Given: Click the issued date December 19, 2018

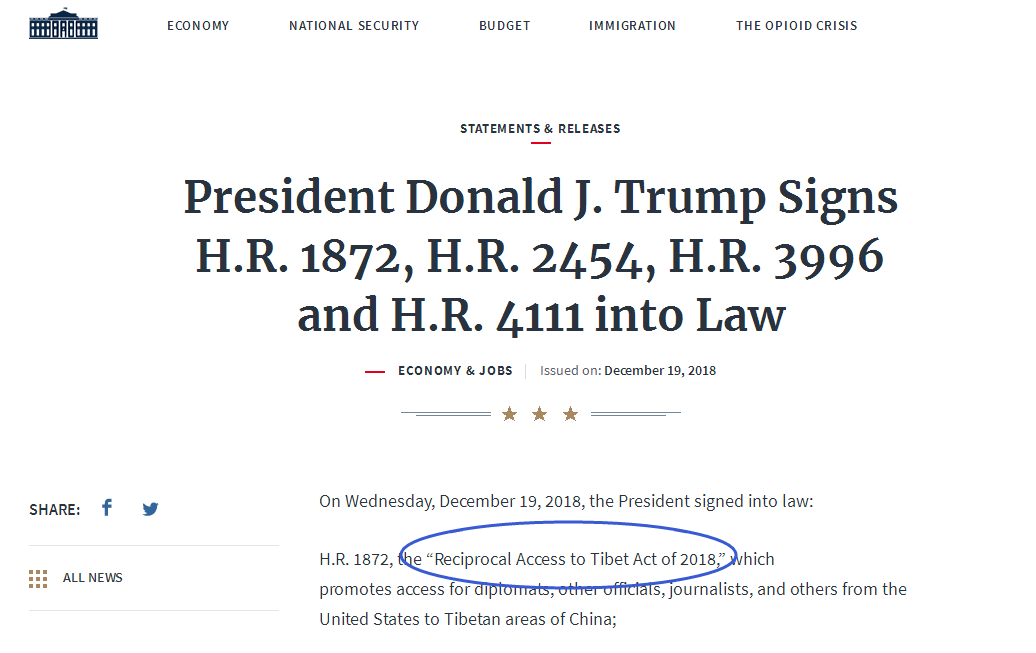Looking at the screenshot, I should 660,371.
